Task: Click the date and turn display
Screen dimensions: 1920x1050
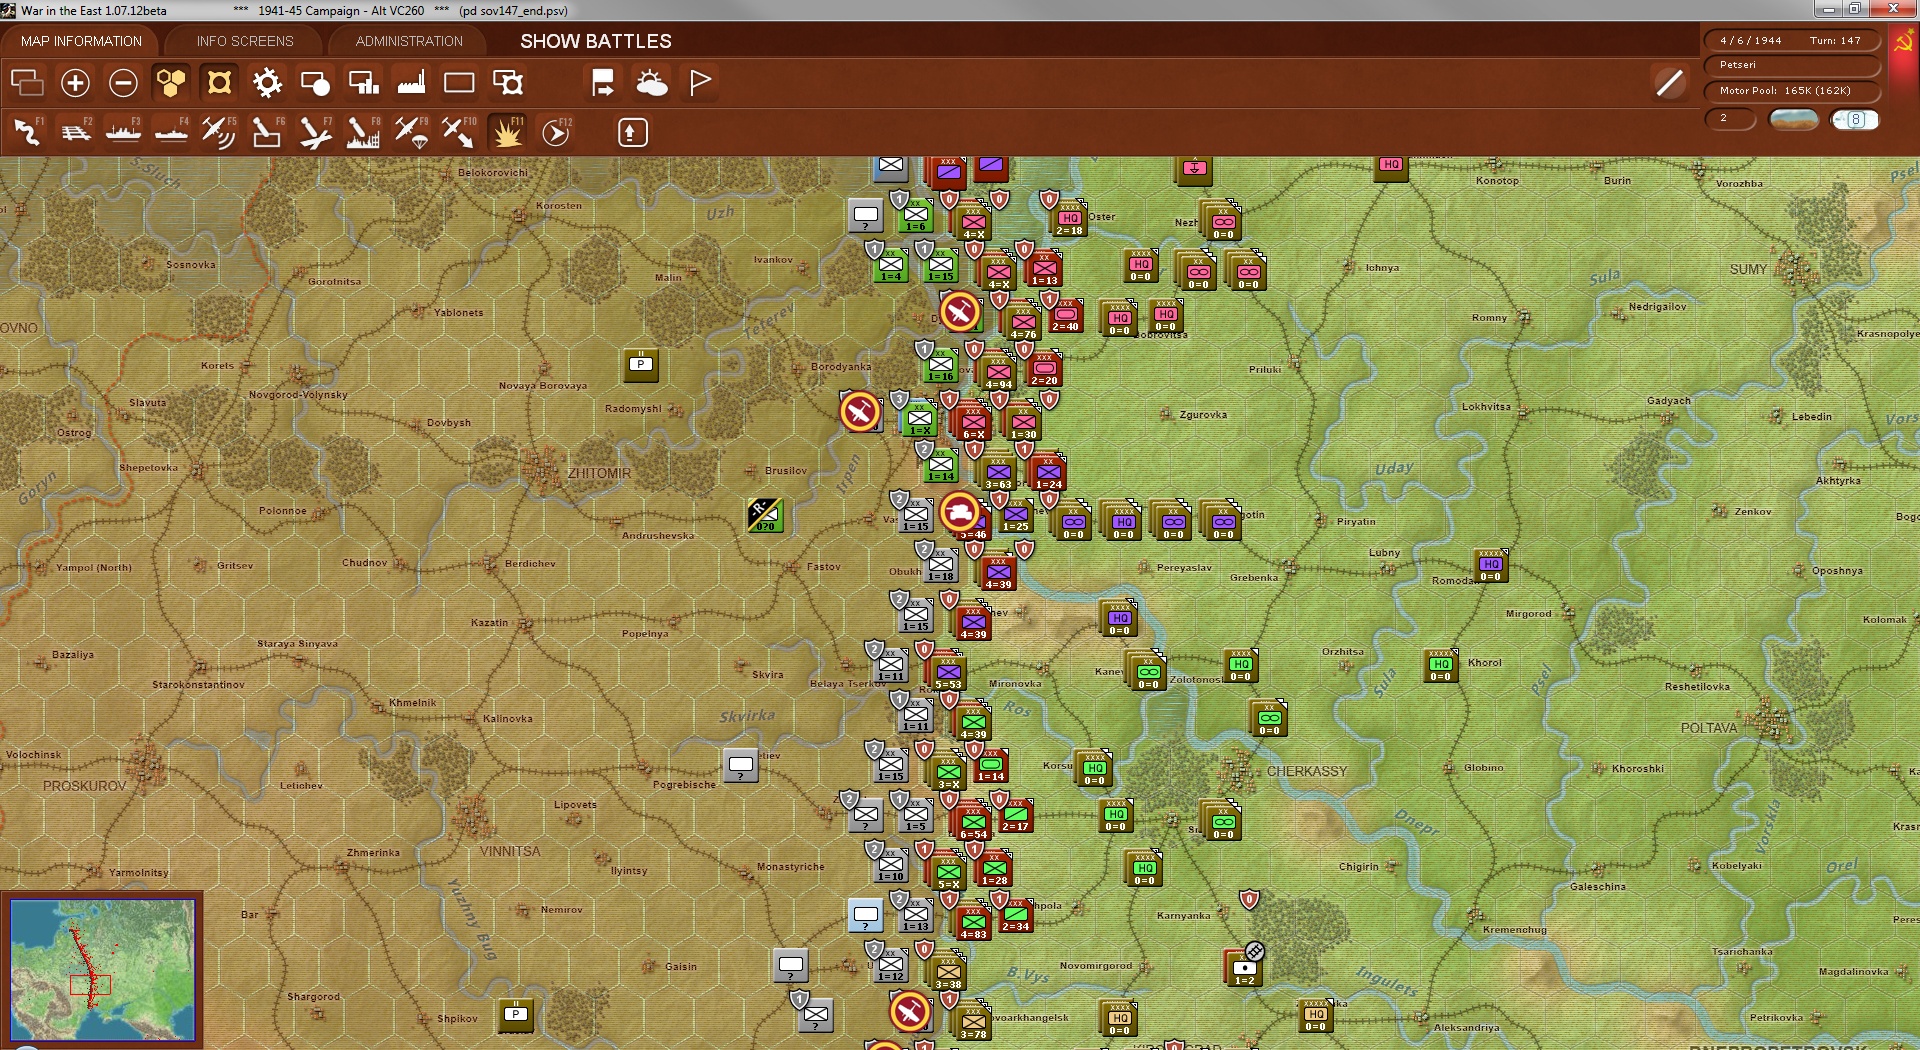Action: (1791, 41)
